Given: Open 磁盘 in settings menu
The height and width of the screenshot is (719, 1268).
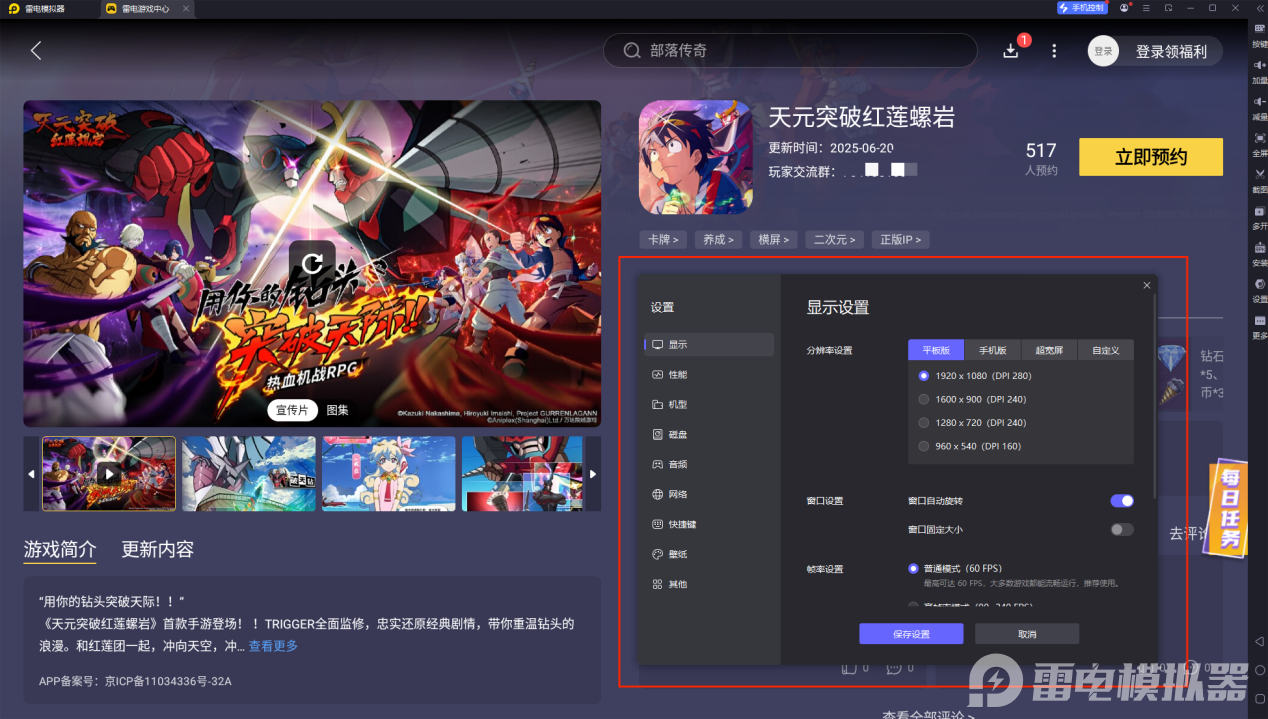Looking at the screenshot, I should [709, 434].
